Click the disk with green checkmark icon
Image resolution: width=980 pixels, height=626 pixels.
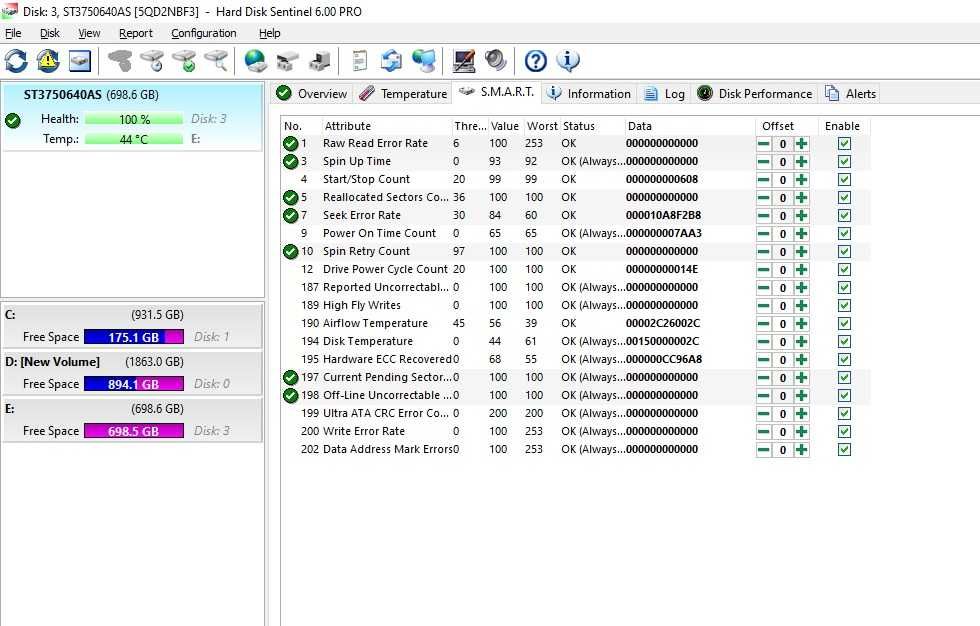184,61
